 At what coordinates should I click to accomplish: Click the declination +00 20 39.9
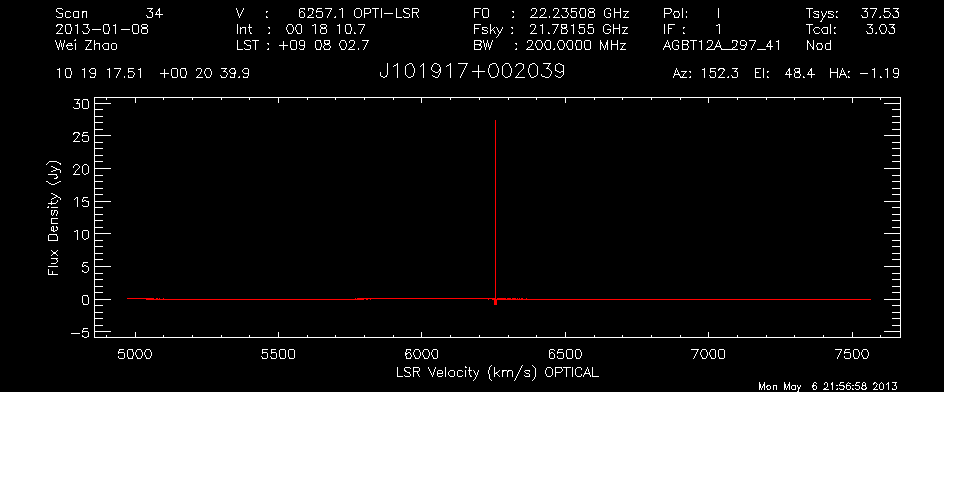(x=204, y=74)
